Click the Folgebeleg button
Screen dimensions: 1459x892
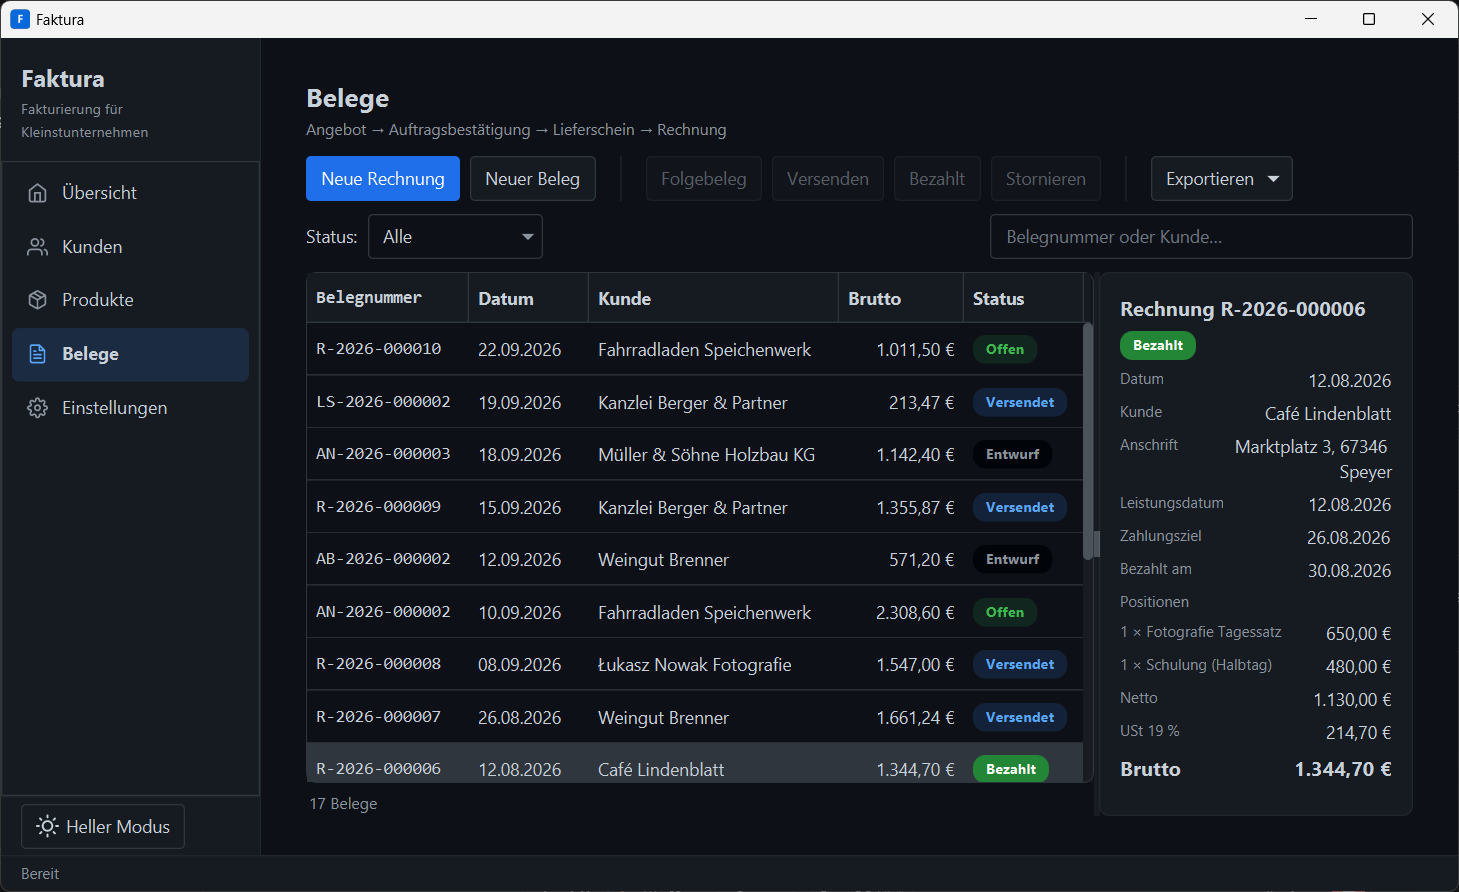click(x=704, y=179)
